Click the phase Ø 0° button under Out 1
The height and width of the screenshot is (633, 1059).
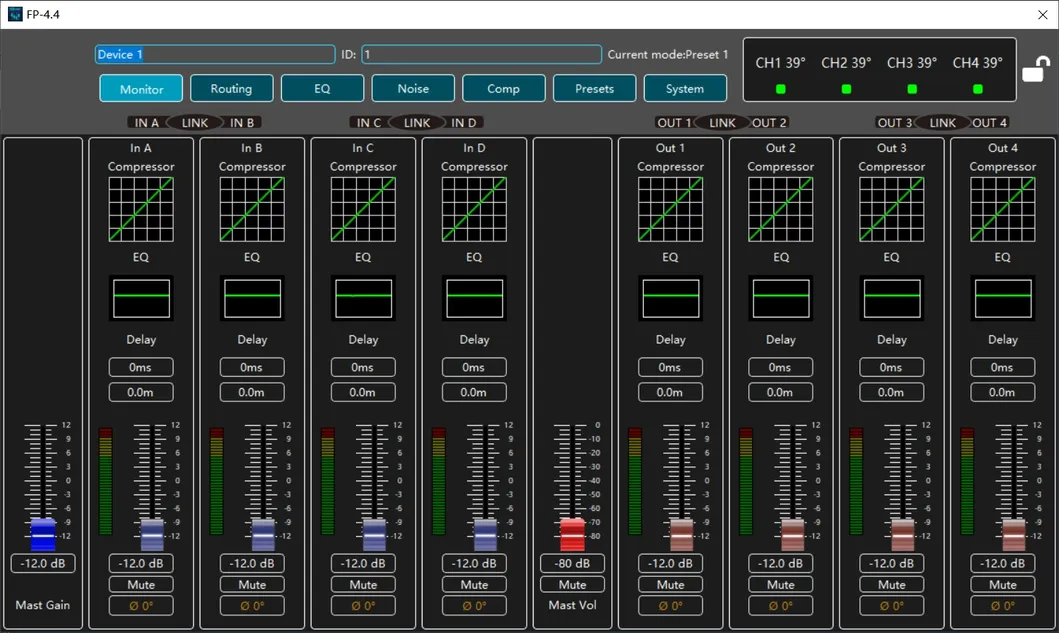tap(670, 605)
